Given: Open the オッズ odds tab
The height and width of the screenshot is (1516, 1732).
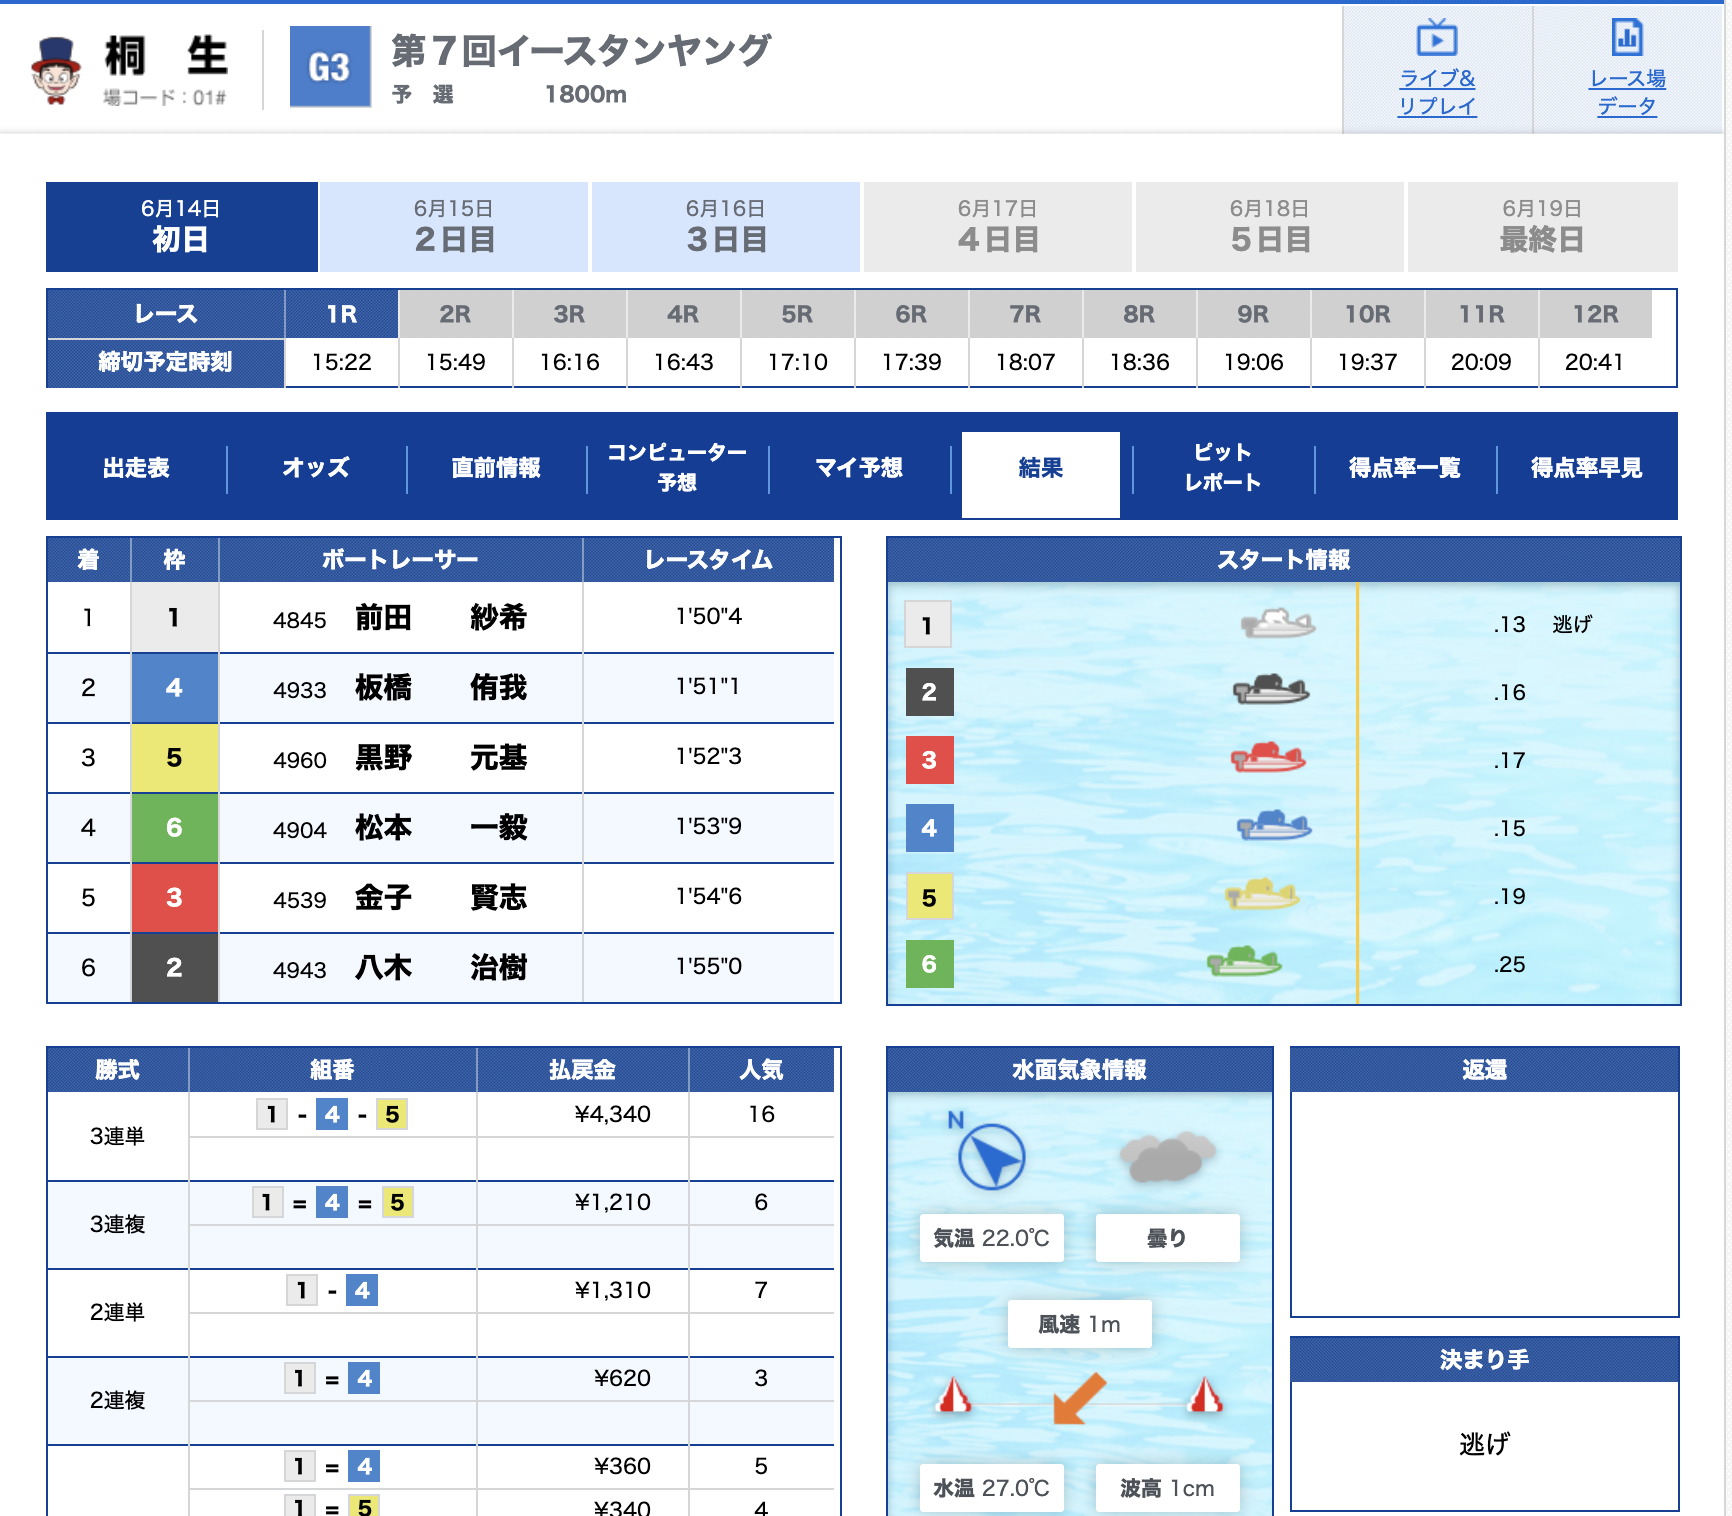Looking at the screenshot, I should [x=316, y=467].
